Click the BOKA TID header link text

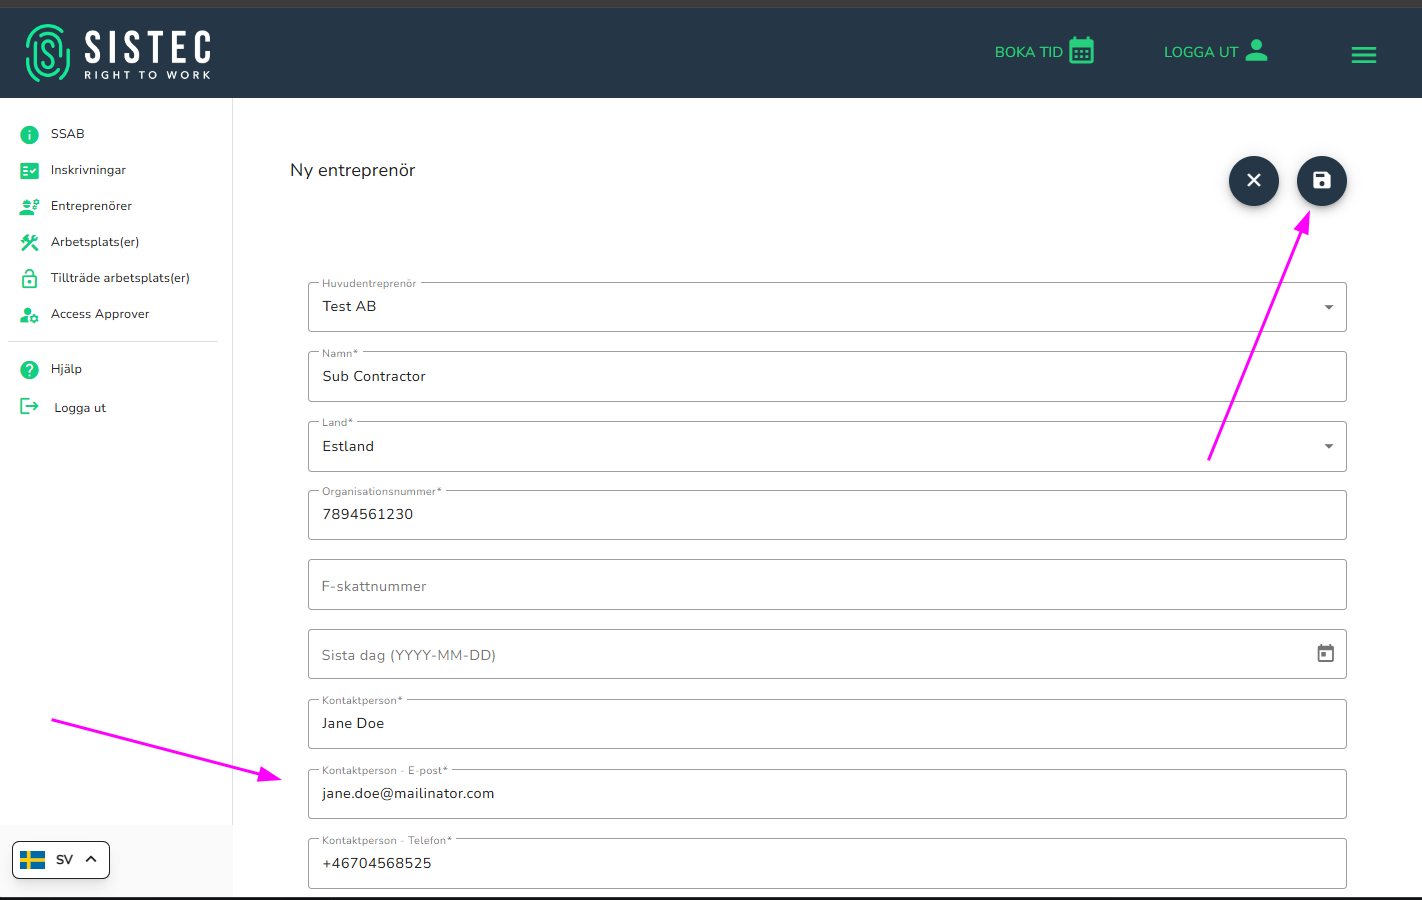pos(1029,52)
